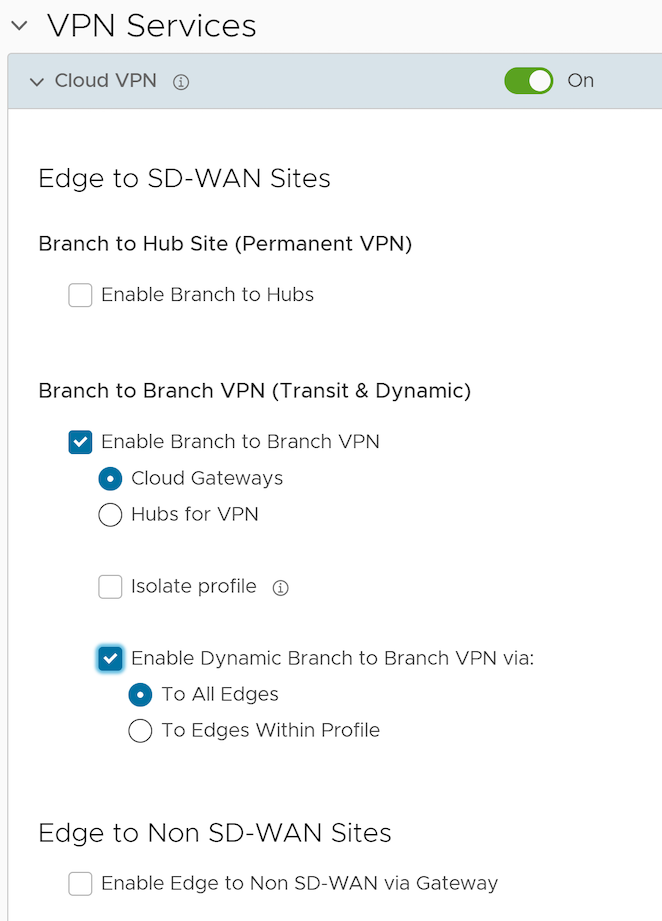Choose To Edges Within Profile option

(x=140, y=731)
